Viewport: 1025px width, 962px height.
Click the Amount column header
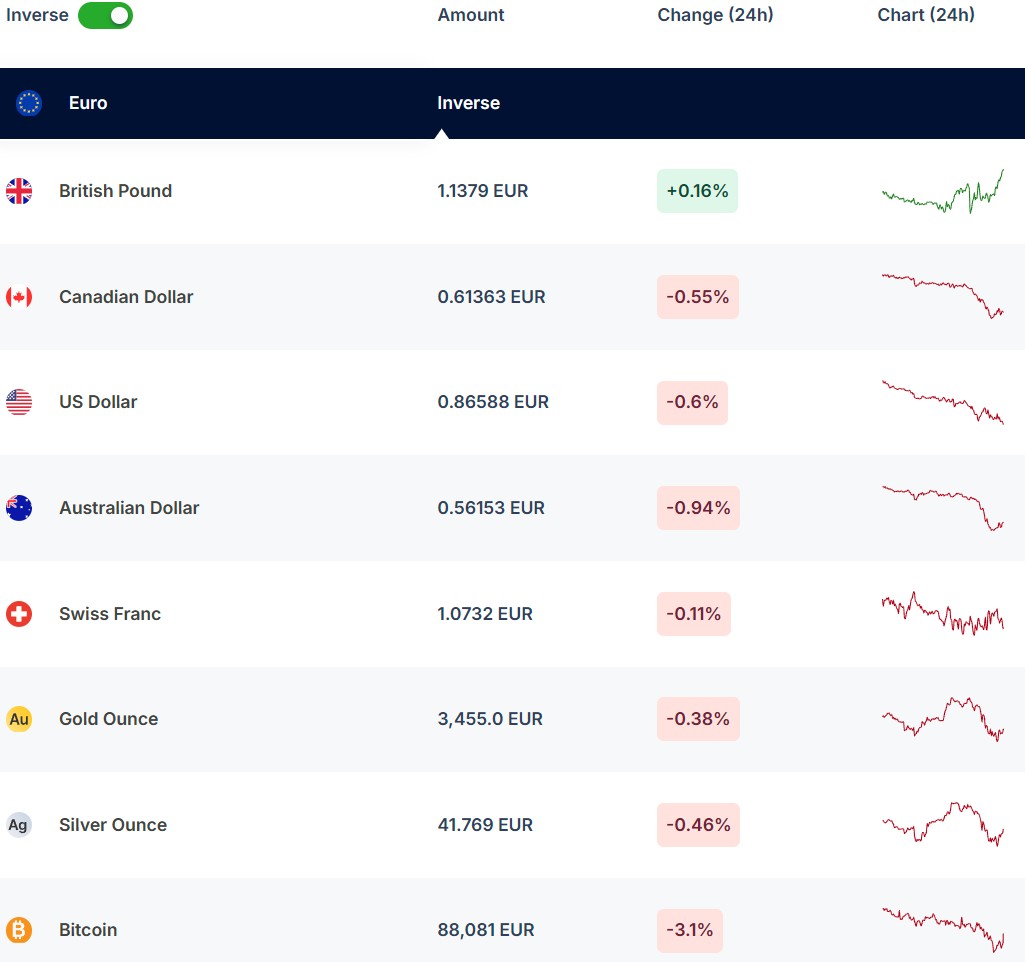coord(471,15)
